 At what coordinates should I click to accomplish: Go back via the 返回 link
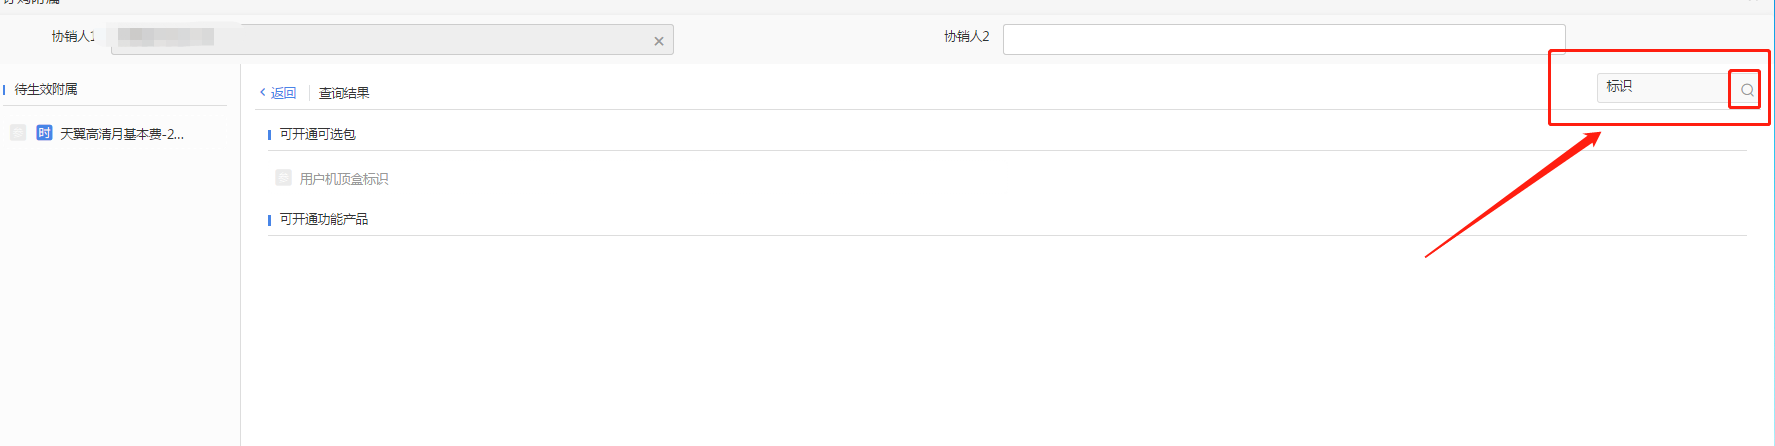pos(283,93)
